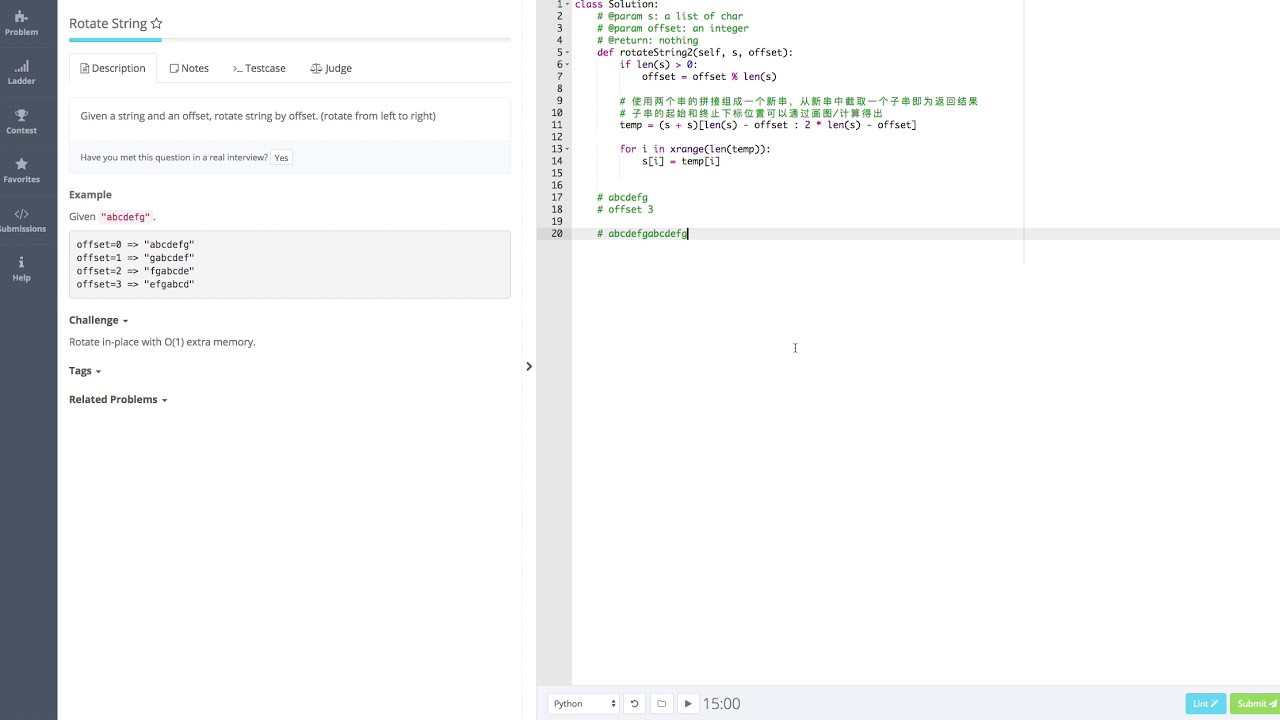1280x720 pixels.
Task: Fold the if len(s) block
Action: (x=569, y=64)
